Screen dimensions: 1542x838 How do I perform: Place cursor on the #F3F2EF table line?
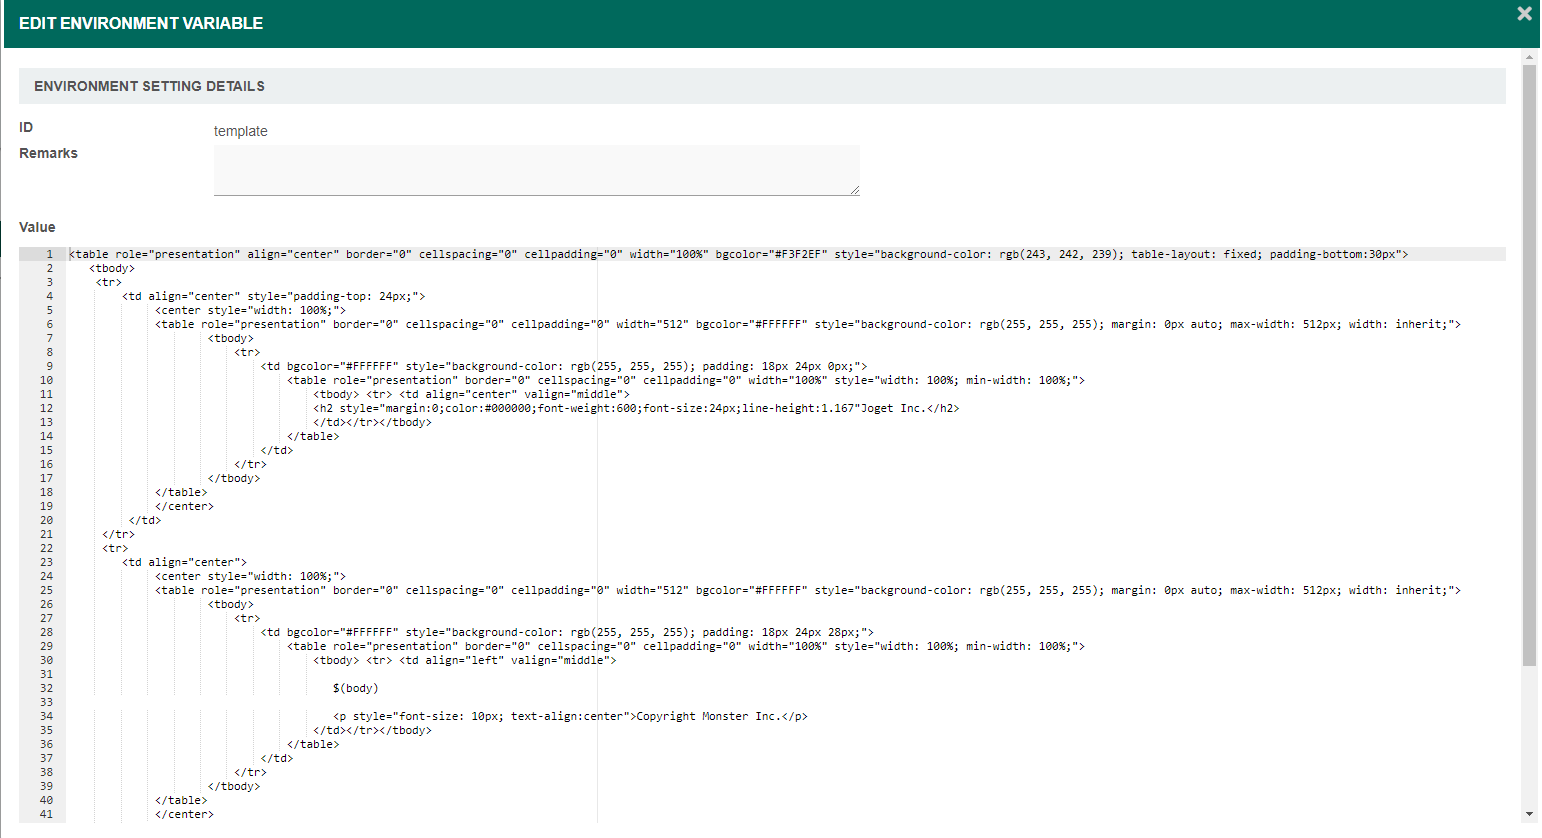(x=738, y=254)
